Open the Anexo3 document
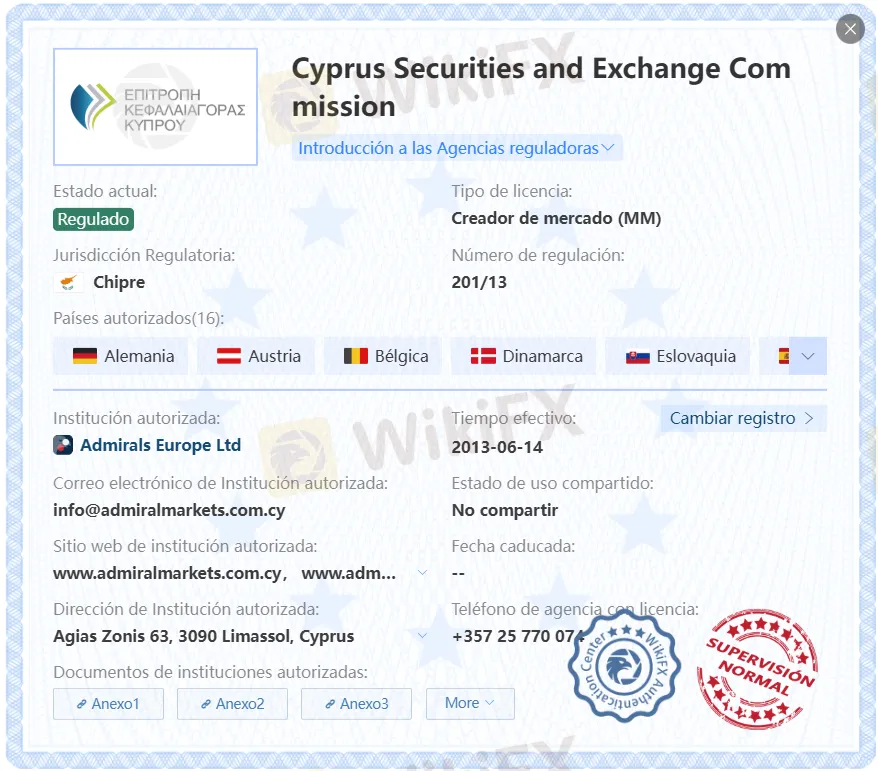 (357, 704)
